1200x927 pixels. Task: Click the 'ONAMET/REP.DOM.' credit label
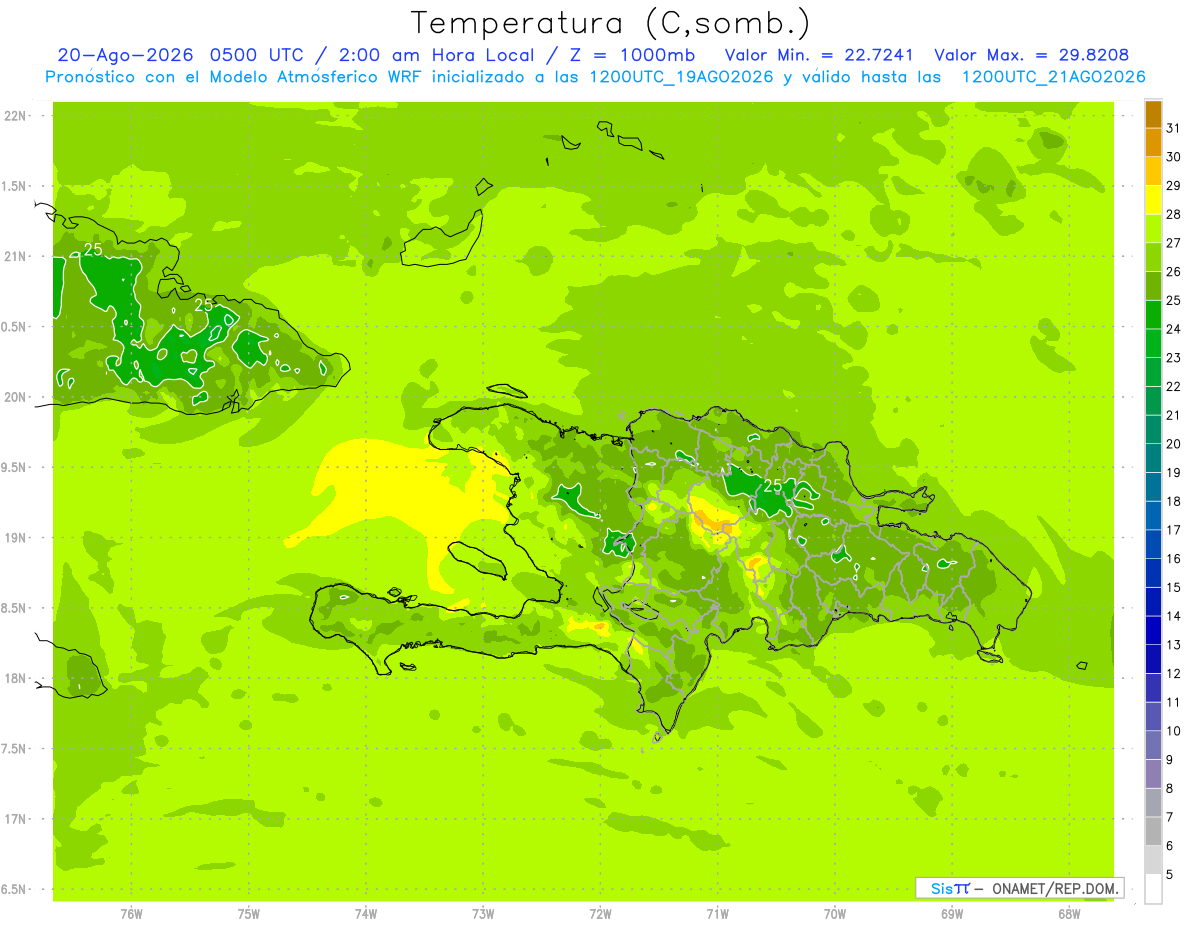tap(1055, 888)
